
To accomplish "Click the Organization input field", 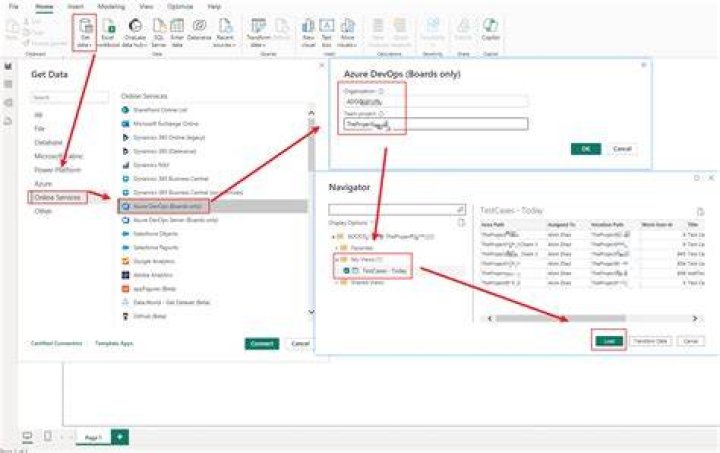I will [436, 101].
